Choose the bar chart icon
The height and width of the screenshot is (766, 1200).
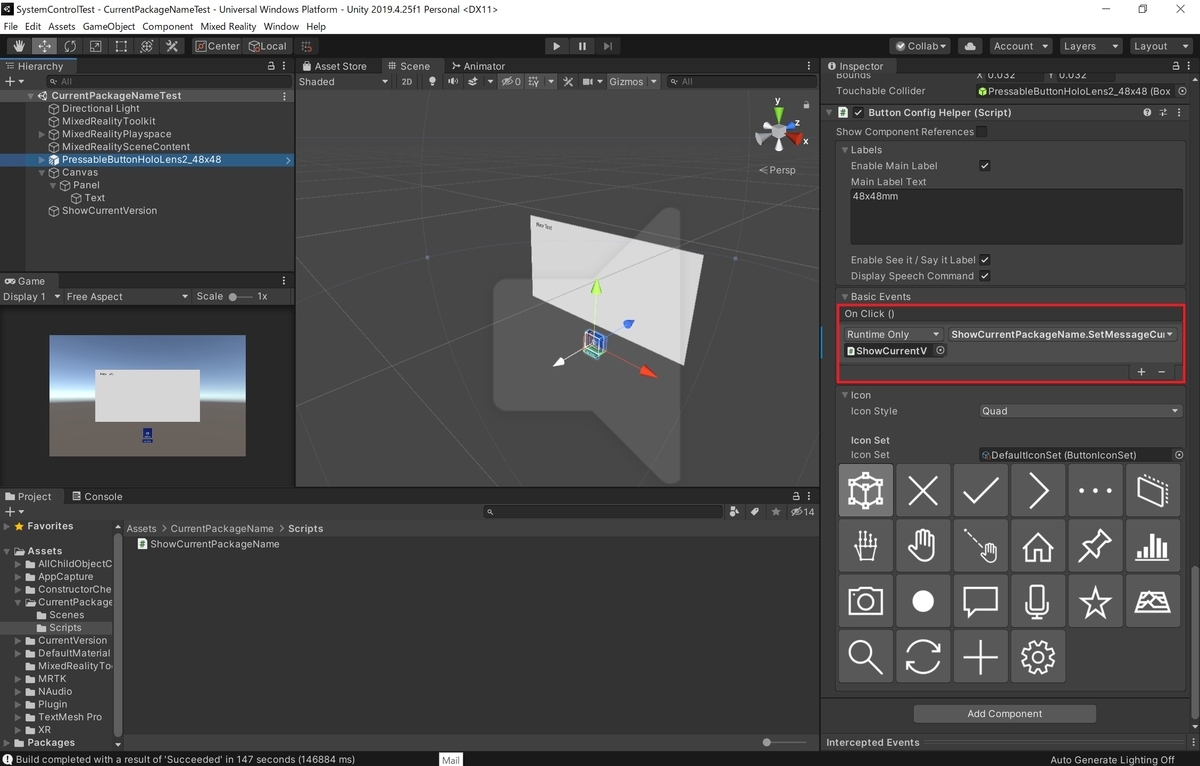(1153, 546)
